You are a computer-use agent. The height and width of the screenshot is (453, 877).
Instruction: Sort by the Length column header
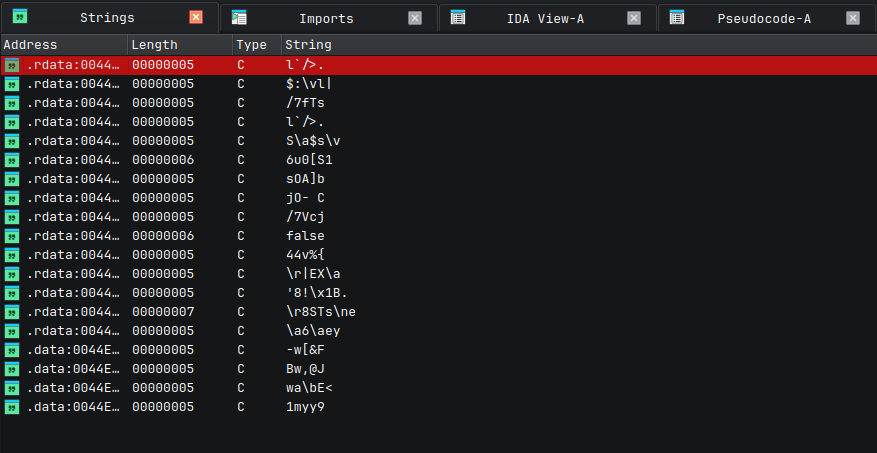pyautogui.click(x=180, y=45)
